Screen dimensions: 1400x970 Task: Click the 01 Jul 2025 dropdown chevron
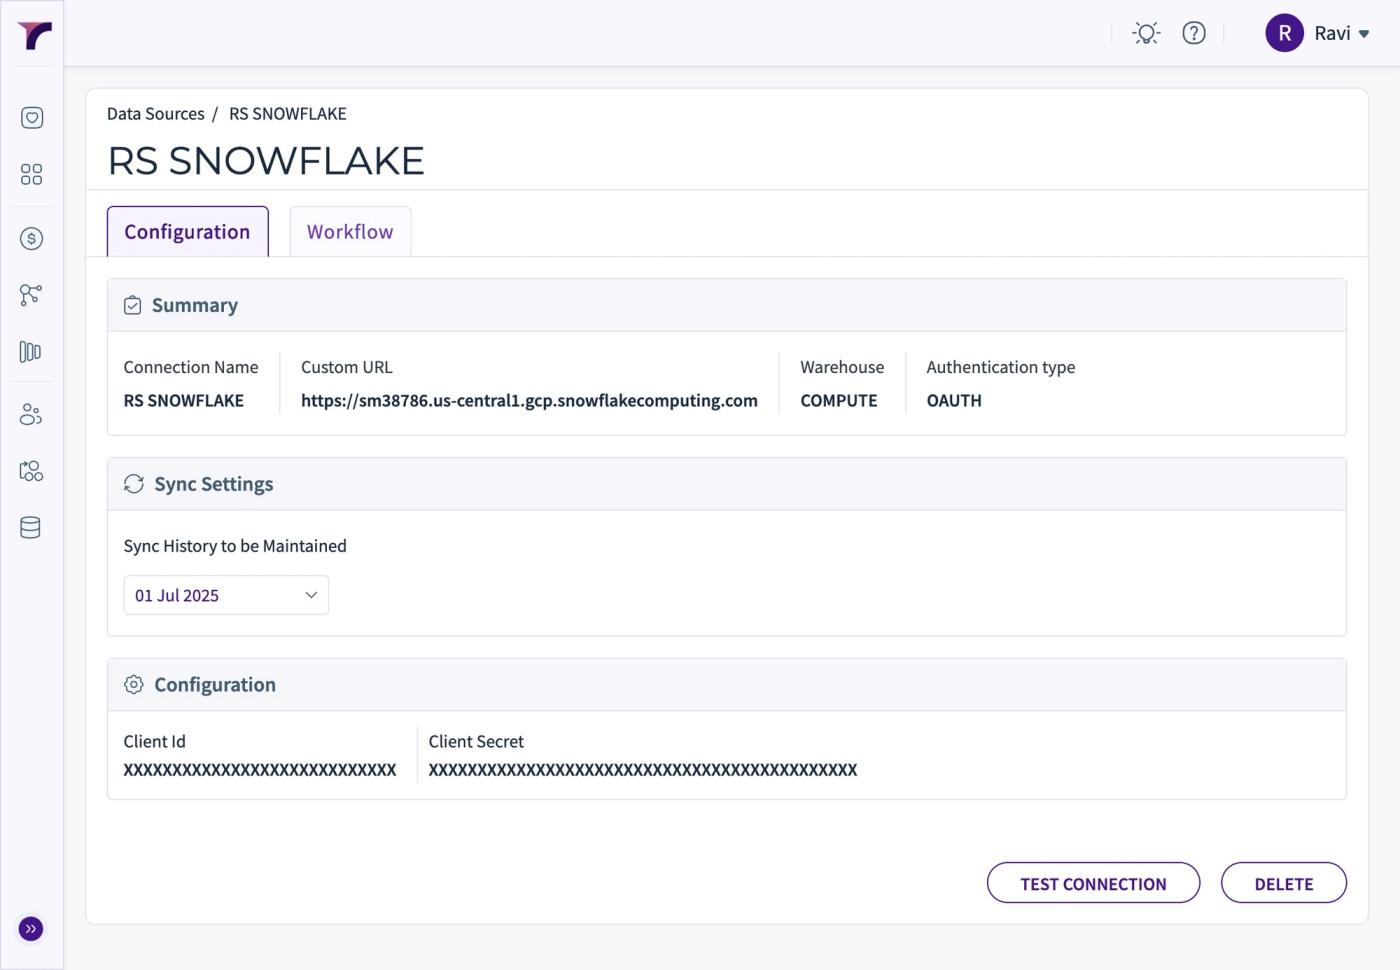tap(311, 595)
